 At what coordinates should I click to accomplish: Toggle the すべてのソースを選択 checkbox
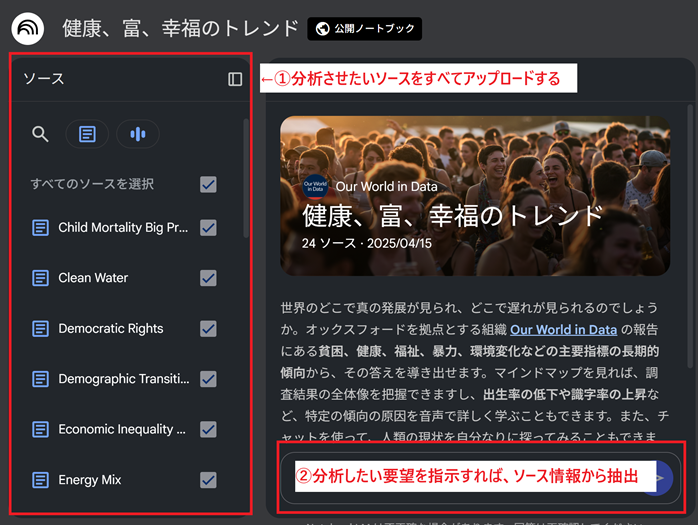click(208, 184)
